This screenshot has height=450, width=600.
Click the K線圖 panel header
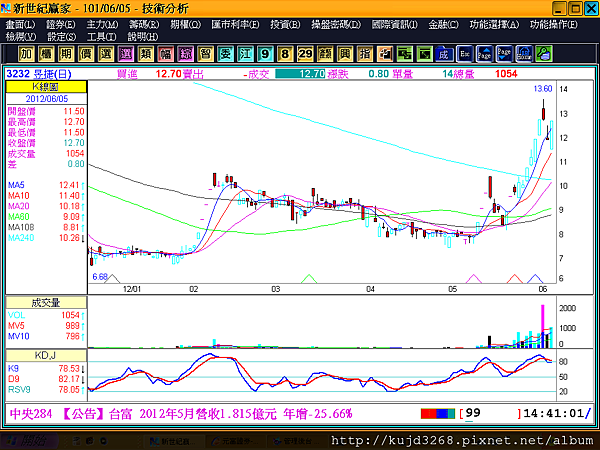[x=46, y=87]
